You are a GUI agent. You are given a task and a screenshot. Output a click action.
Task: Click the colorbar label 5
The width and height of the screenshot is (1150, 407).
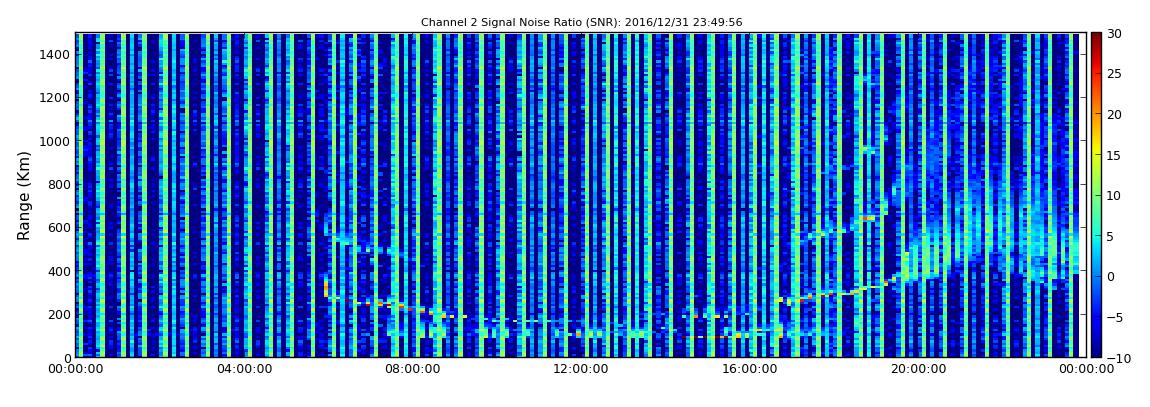[1110, 236]
